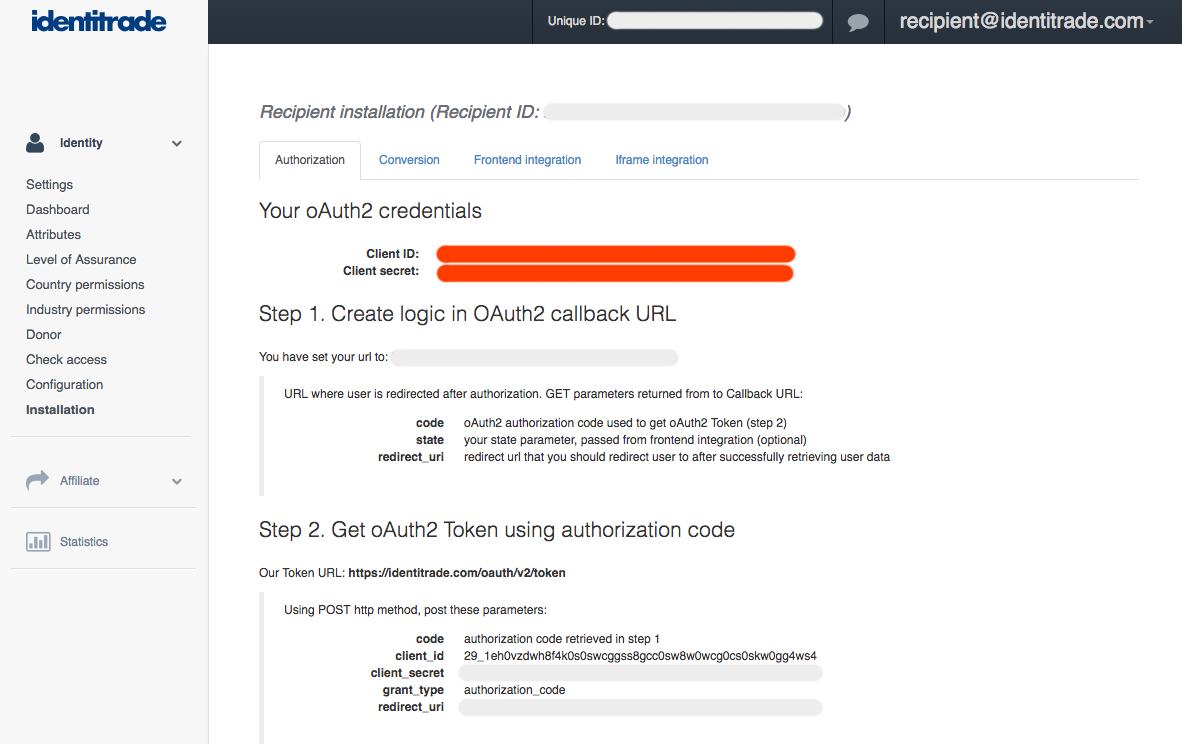Click the Statistics bar chart icon
The image size is (1182, 744).
coord(38,541)
